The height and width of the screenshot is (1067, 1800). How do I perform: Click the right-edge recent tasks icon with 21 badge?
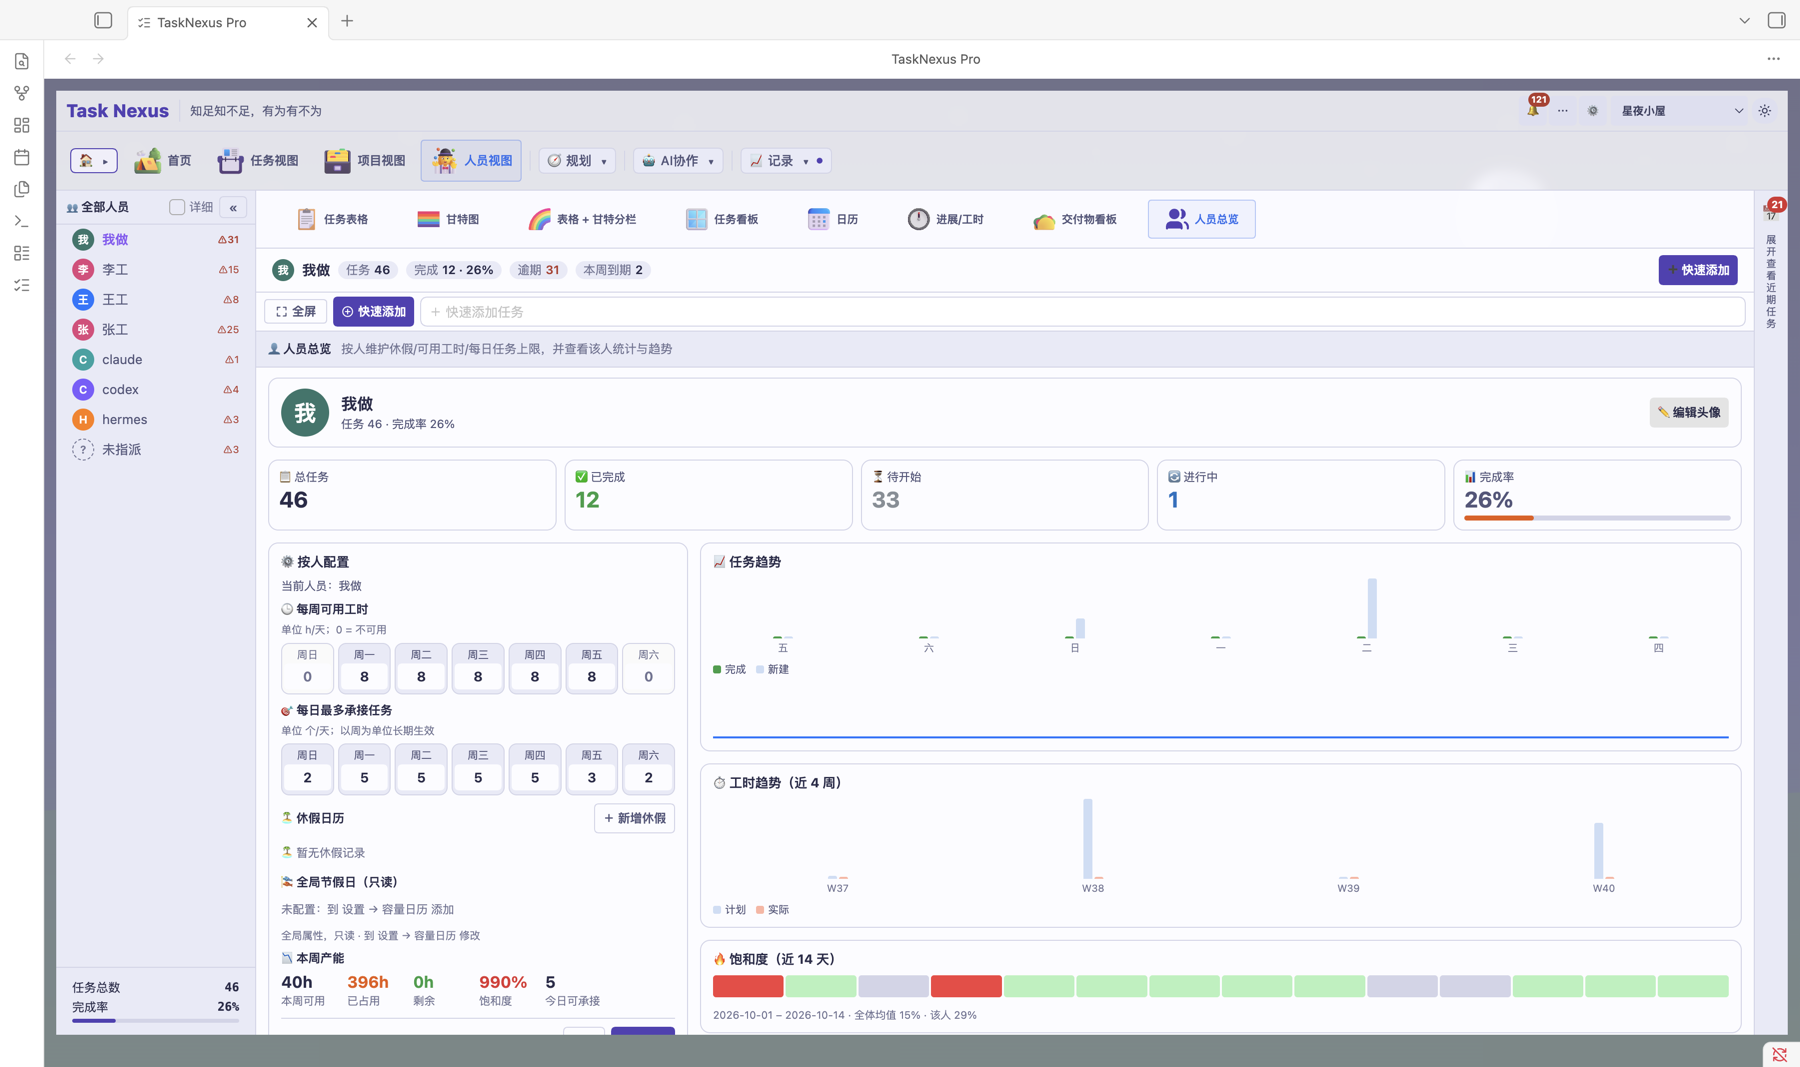coord(1772,210)
